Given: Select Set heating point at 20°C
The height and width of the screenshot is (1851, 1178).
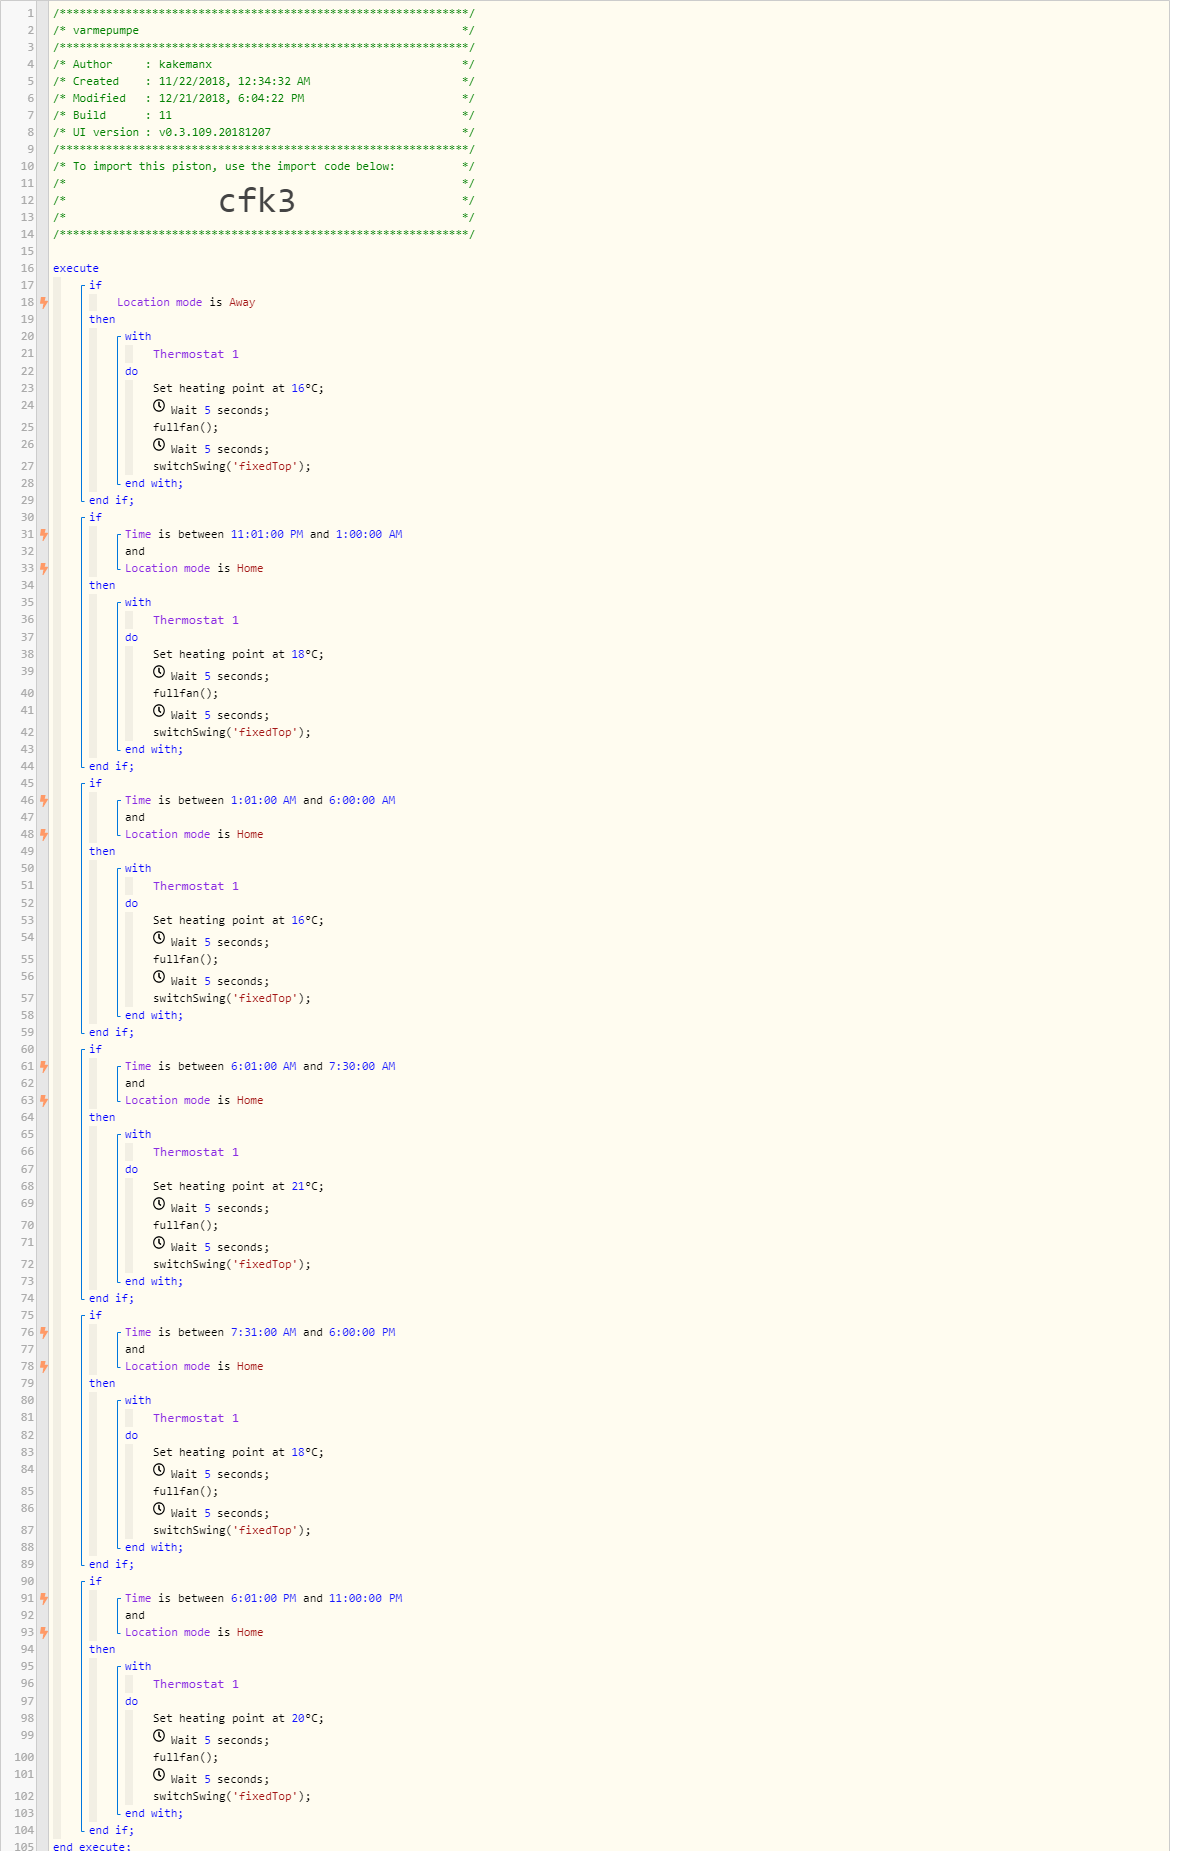Looking at the screenshot, I should [238, 1718].
